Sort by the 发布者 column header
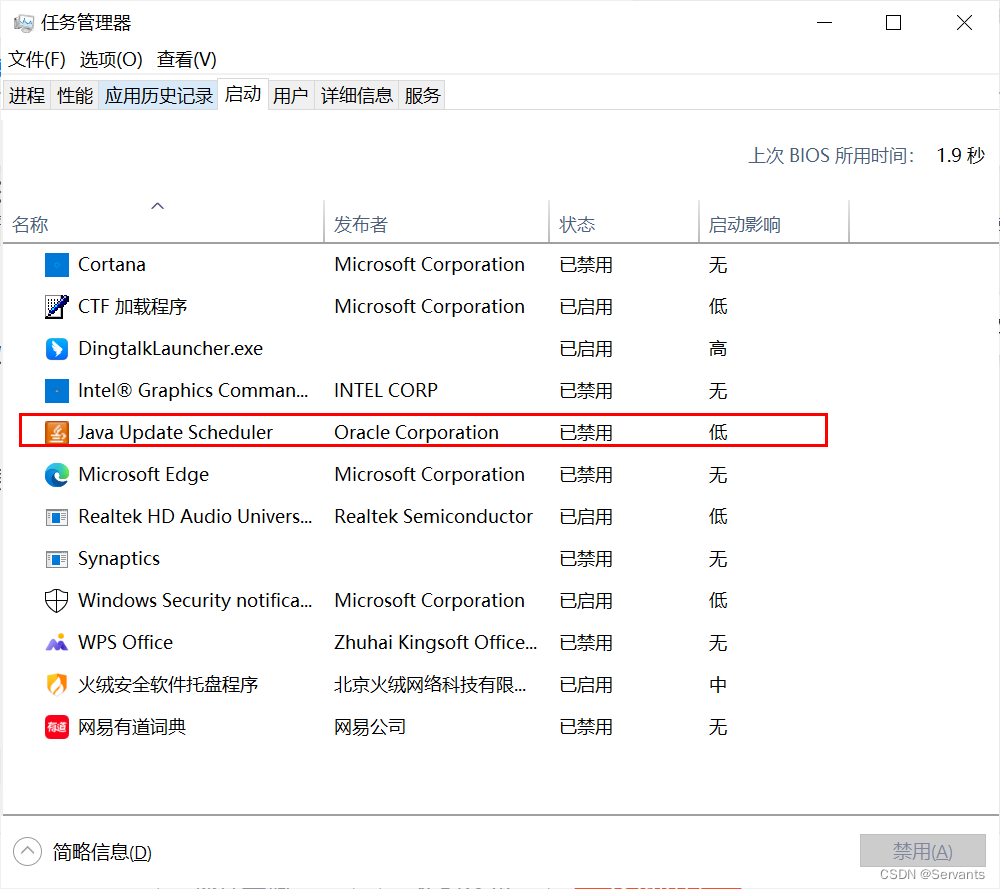Image resolution: width=1000 pixels, height=889 pixels. click(436, 222)
